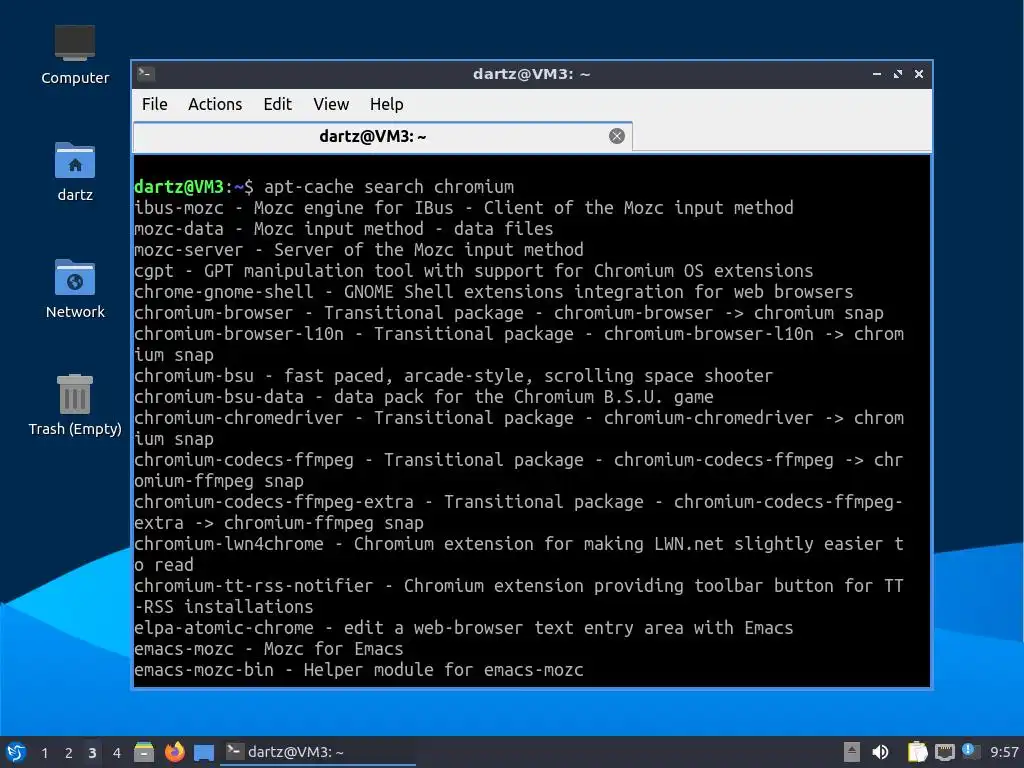
Task: Click the show desktop panel icon
Action: coord(204,752)
